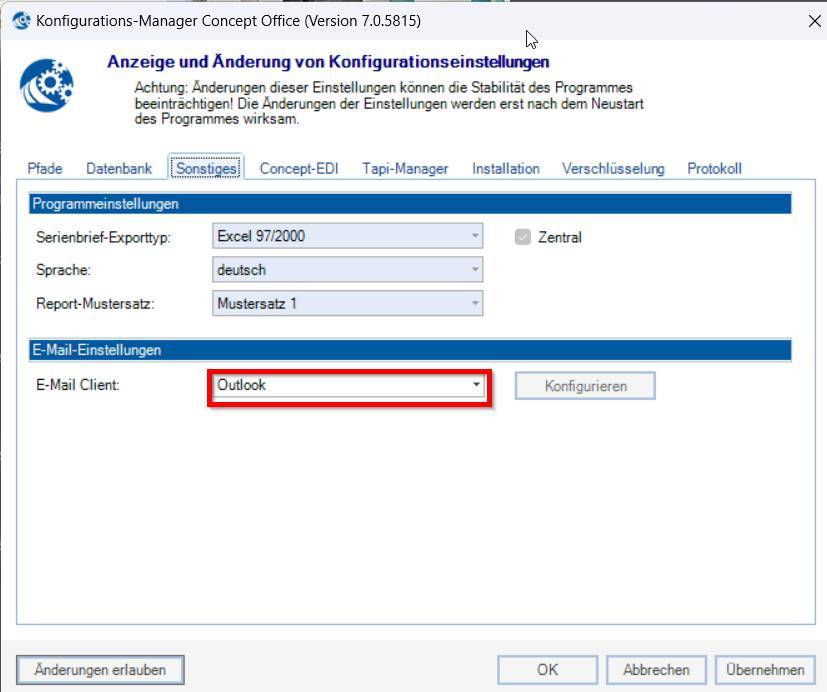Switch to the Pfade tab
Screen dimensions: 827x692
(x=45, y=168)
